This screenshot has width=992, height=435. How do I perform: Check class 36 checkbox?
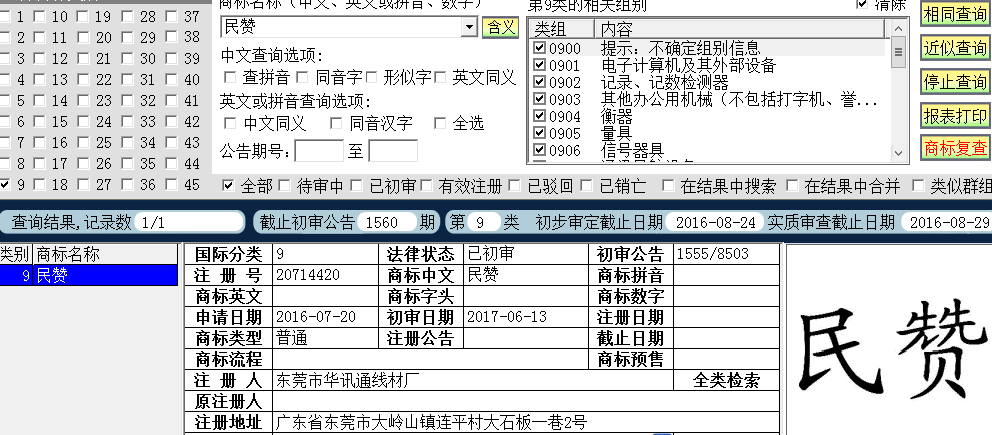click(128, 185)
